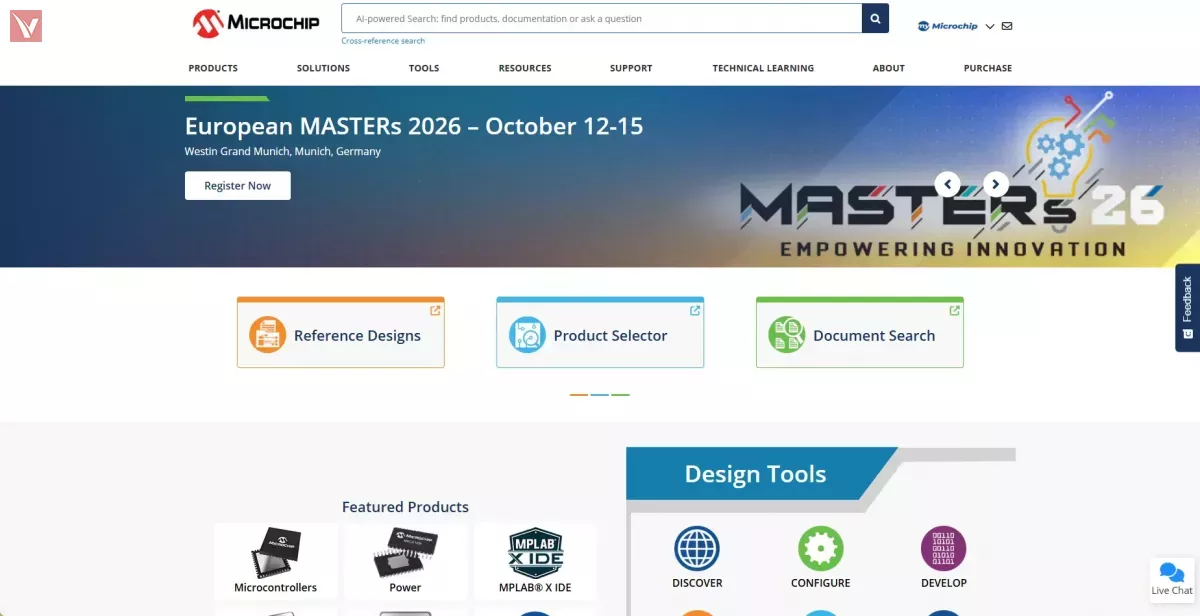Open MPLAB X IDE featured product thumbnail
The width and height of the screenshot is (1200, 616).
535,553
